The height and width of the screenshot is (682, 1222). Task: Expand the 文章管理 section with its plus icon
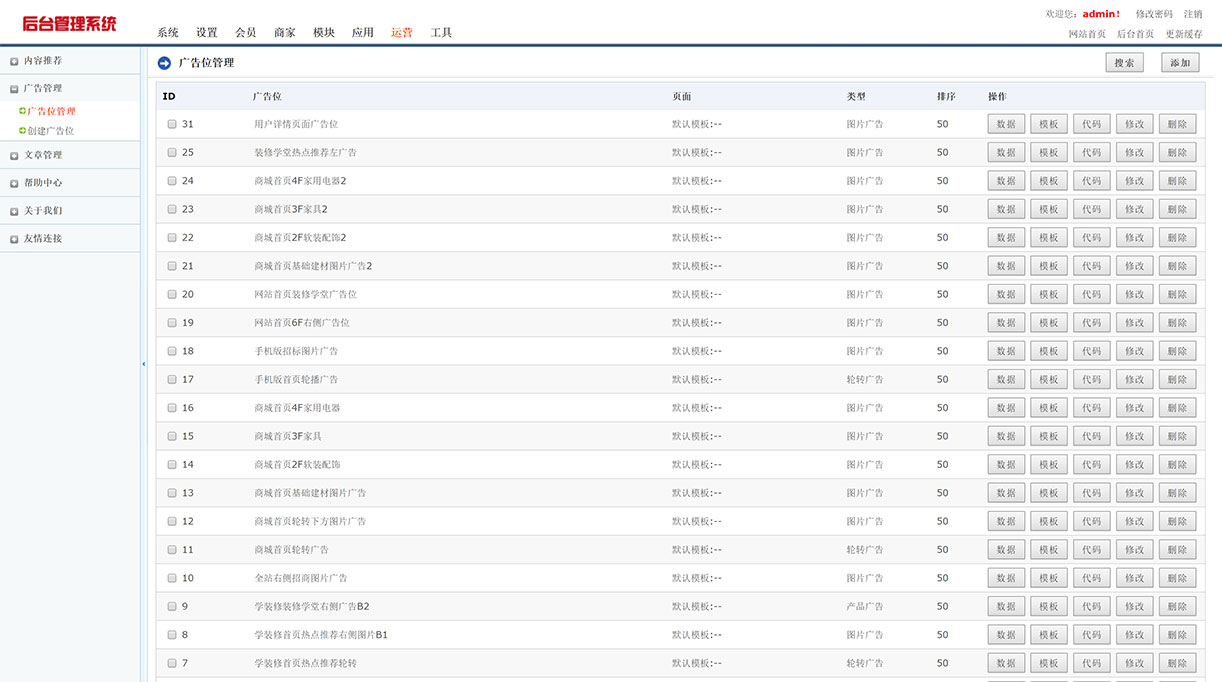pyautogui.click(x=12, y=154)
